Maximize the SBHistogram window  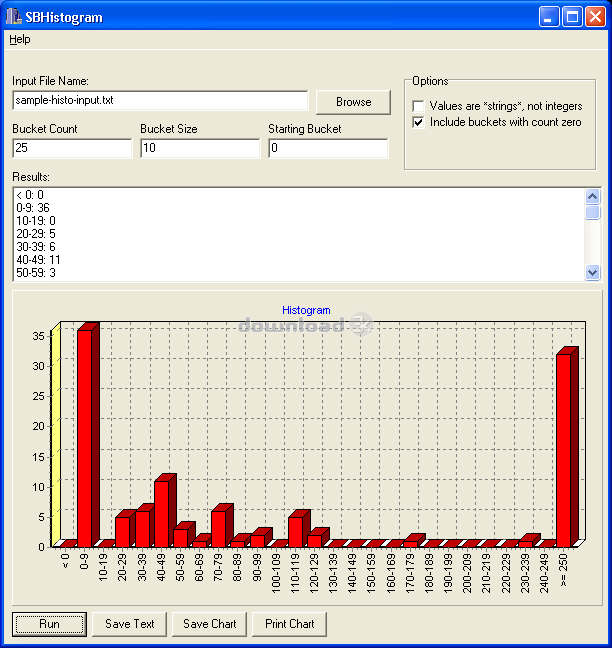pyautogui.click(x=572, y=17)
